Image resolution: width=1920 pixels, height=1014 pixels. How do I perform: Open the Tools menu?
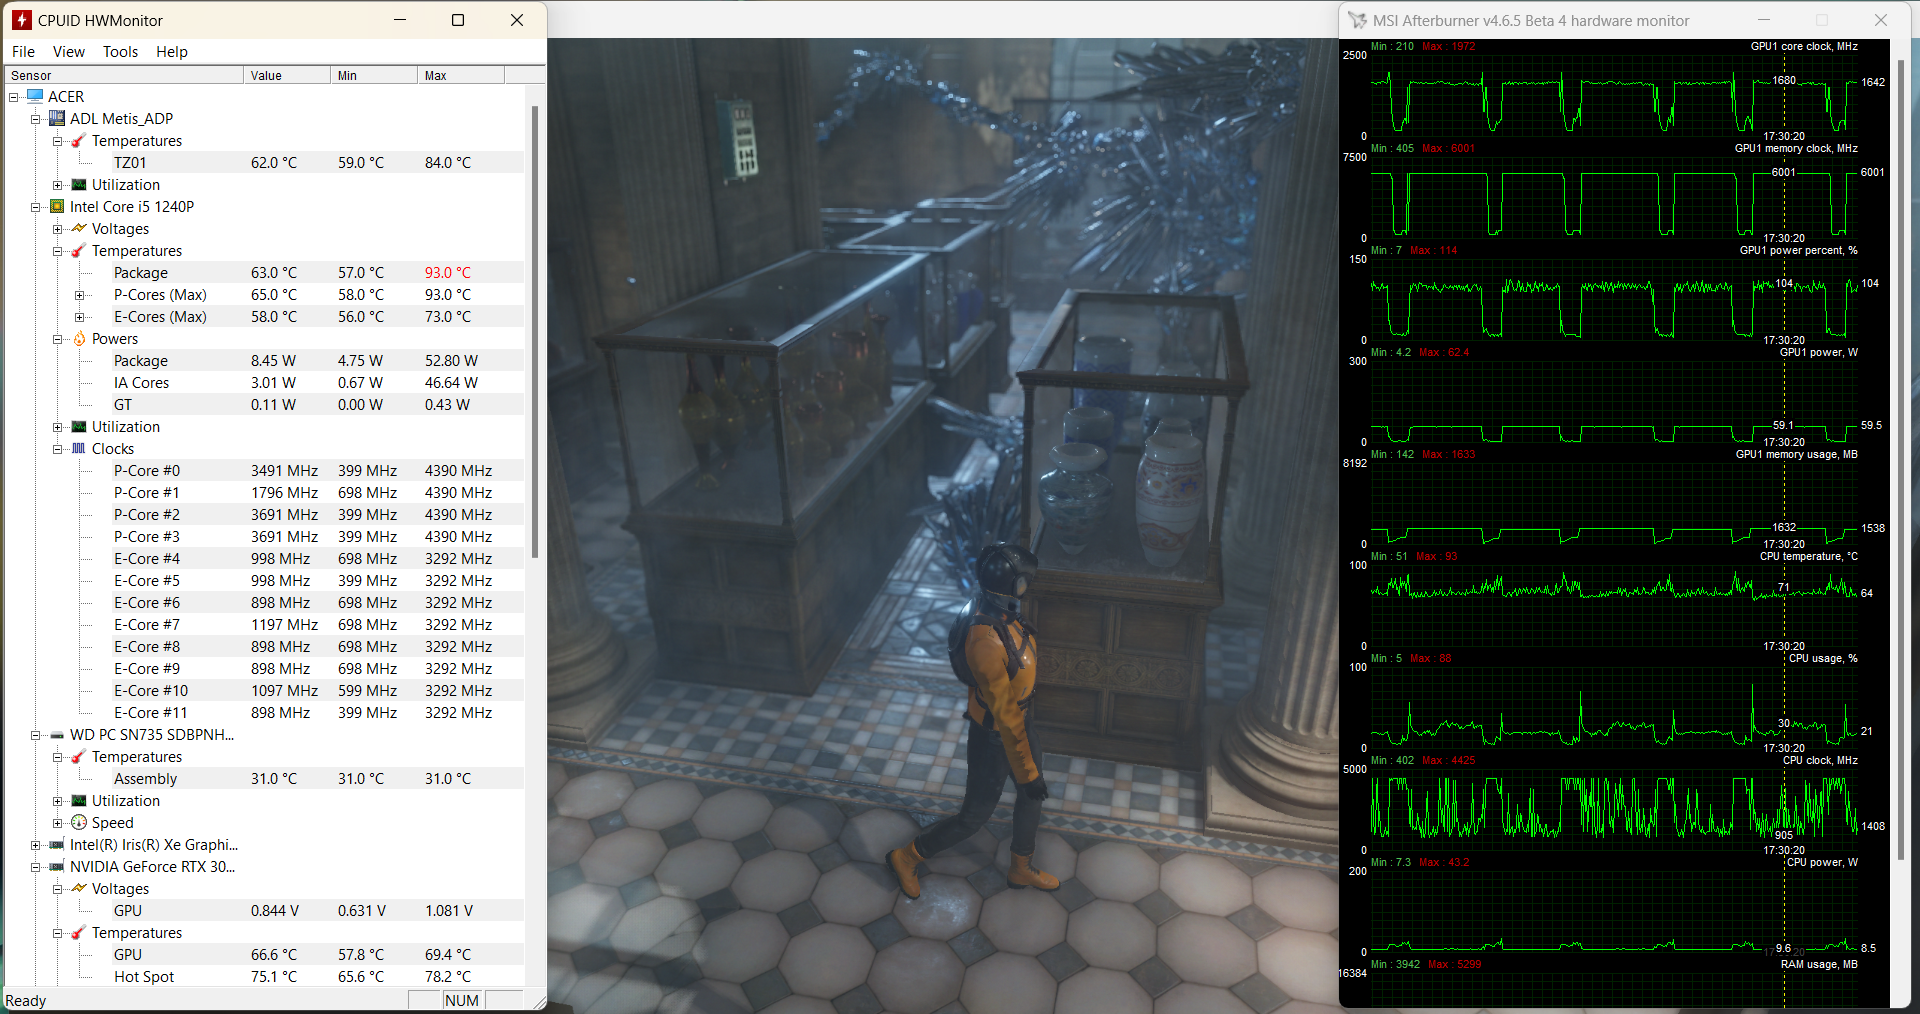tap(120, 52)
